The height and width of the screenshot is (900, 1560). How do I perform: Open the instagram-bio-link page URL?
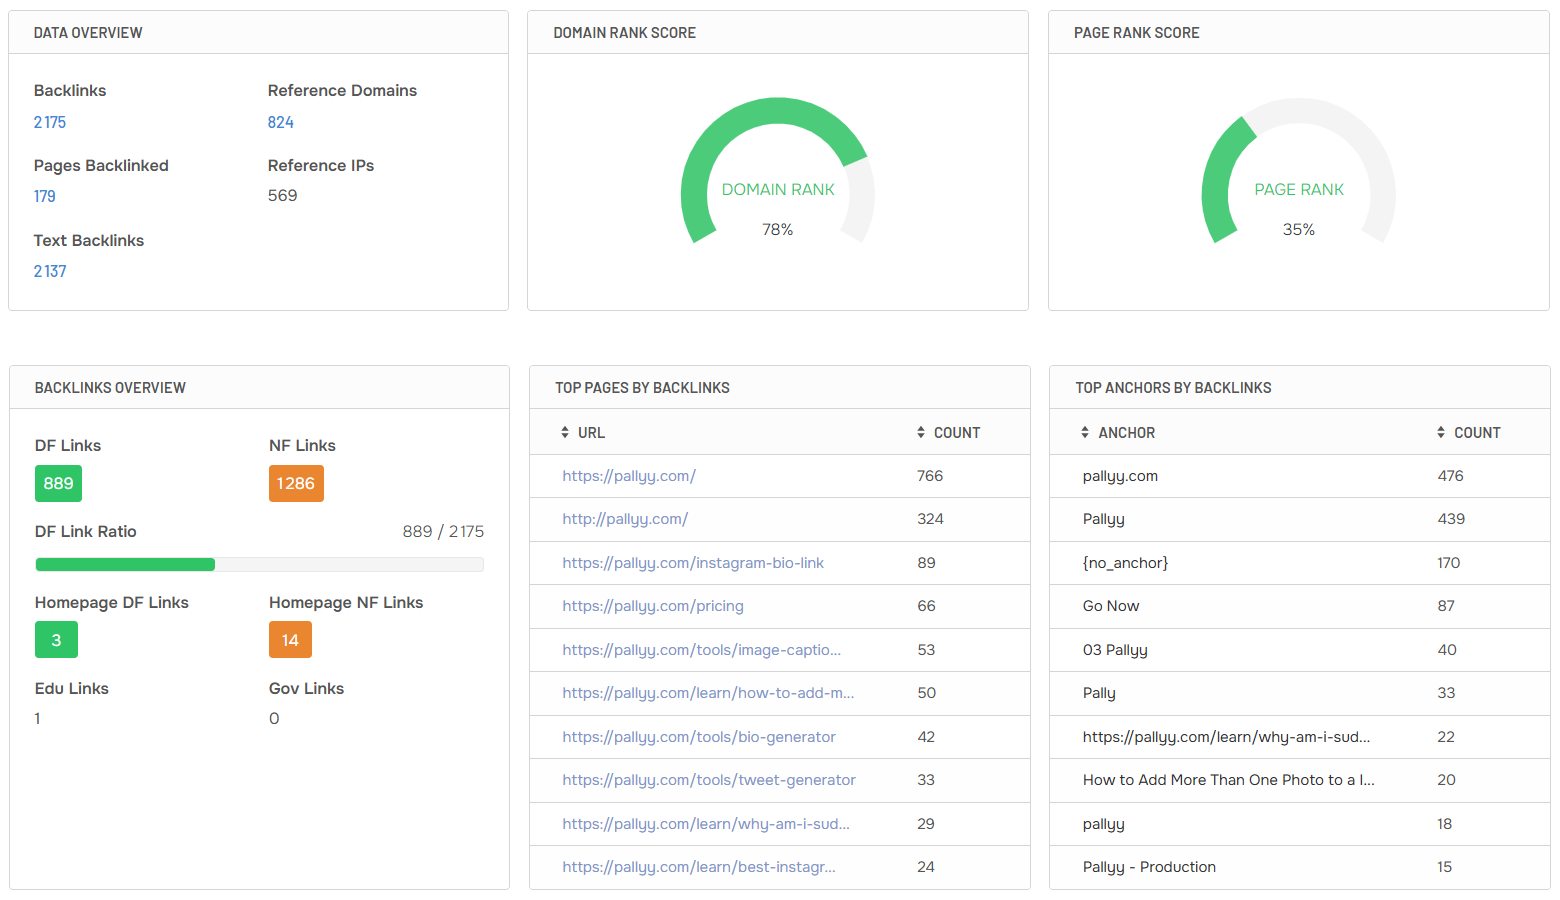click(693, 563)
